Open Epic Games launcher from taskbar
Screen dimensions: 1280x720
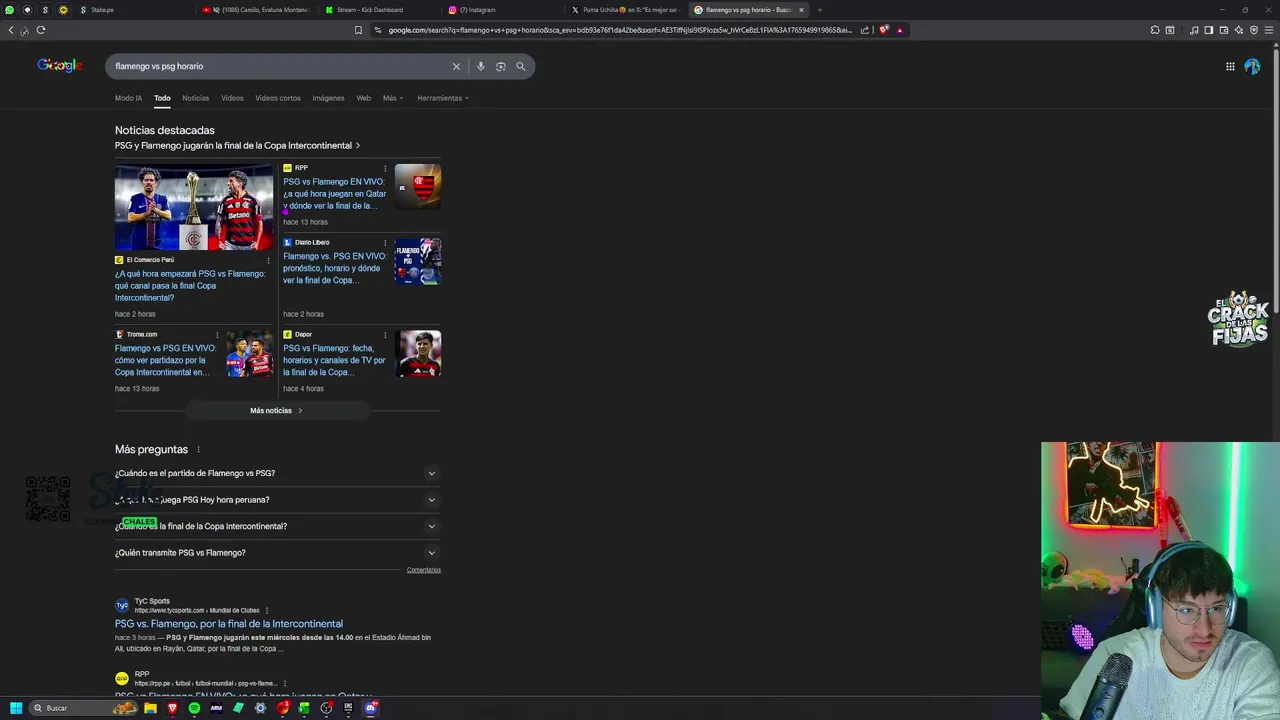(348, 708)
